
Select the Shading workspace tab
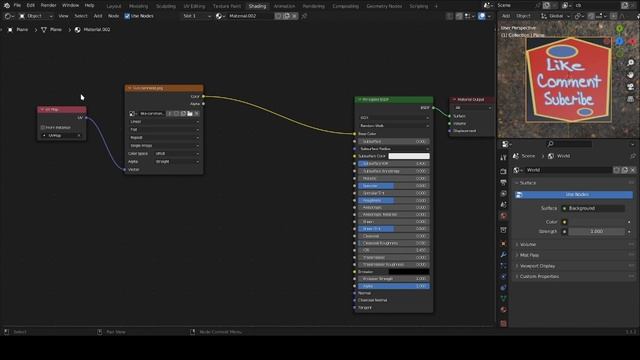point(257,6)
